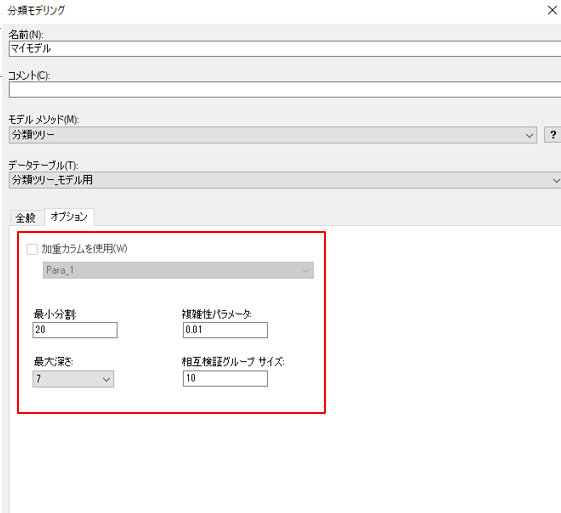This screenshot has width=561, height=513.
Task: Expand the データテーブル dropdown
Action: pyautogui.click(x=285, y=180)
